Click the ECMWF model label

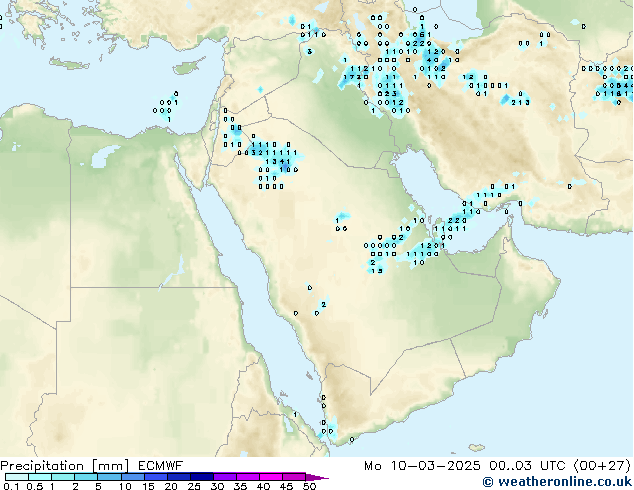(x=161, y=466)
